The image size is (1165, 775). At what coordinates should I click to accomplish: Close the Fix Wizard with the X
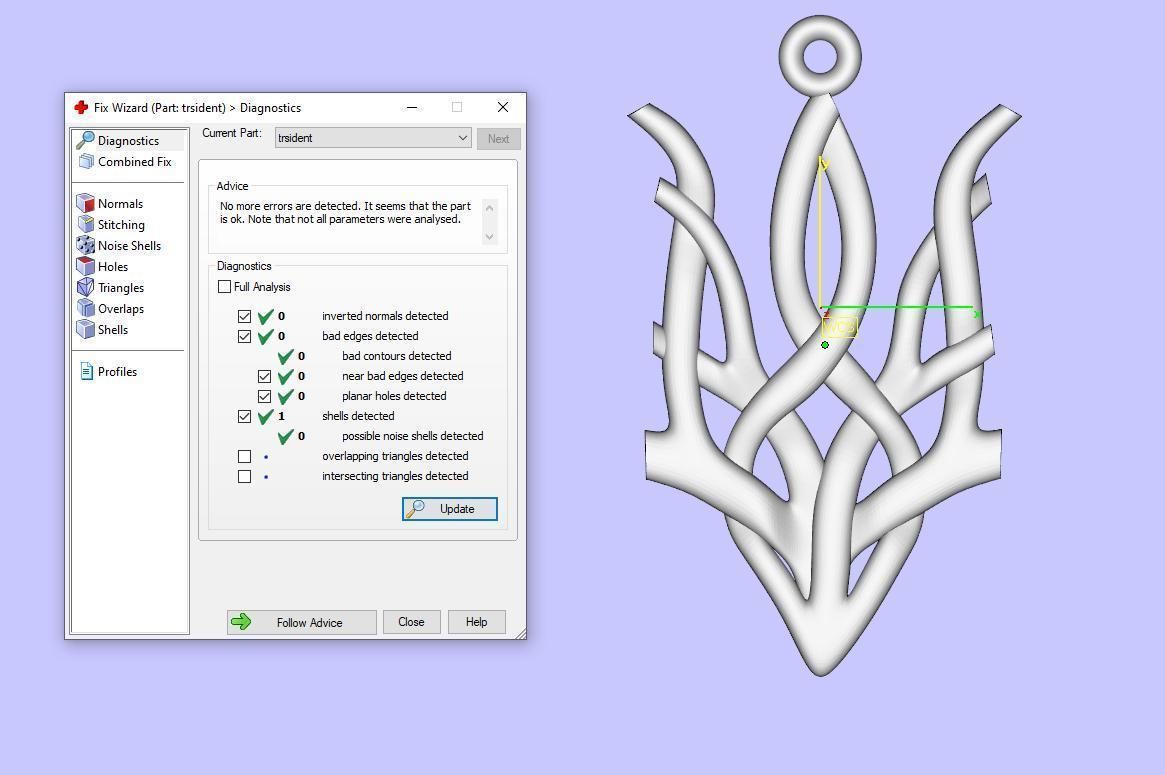coord(503,108)
